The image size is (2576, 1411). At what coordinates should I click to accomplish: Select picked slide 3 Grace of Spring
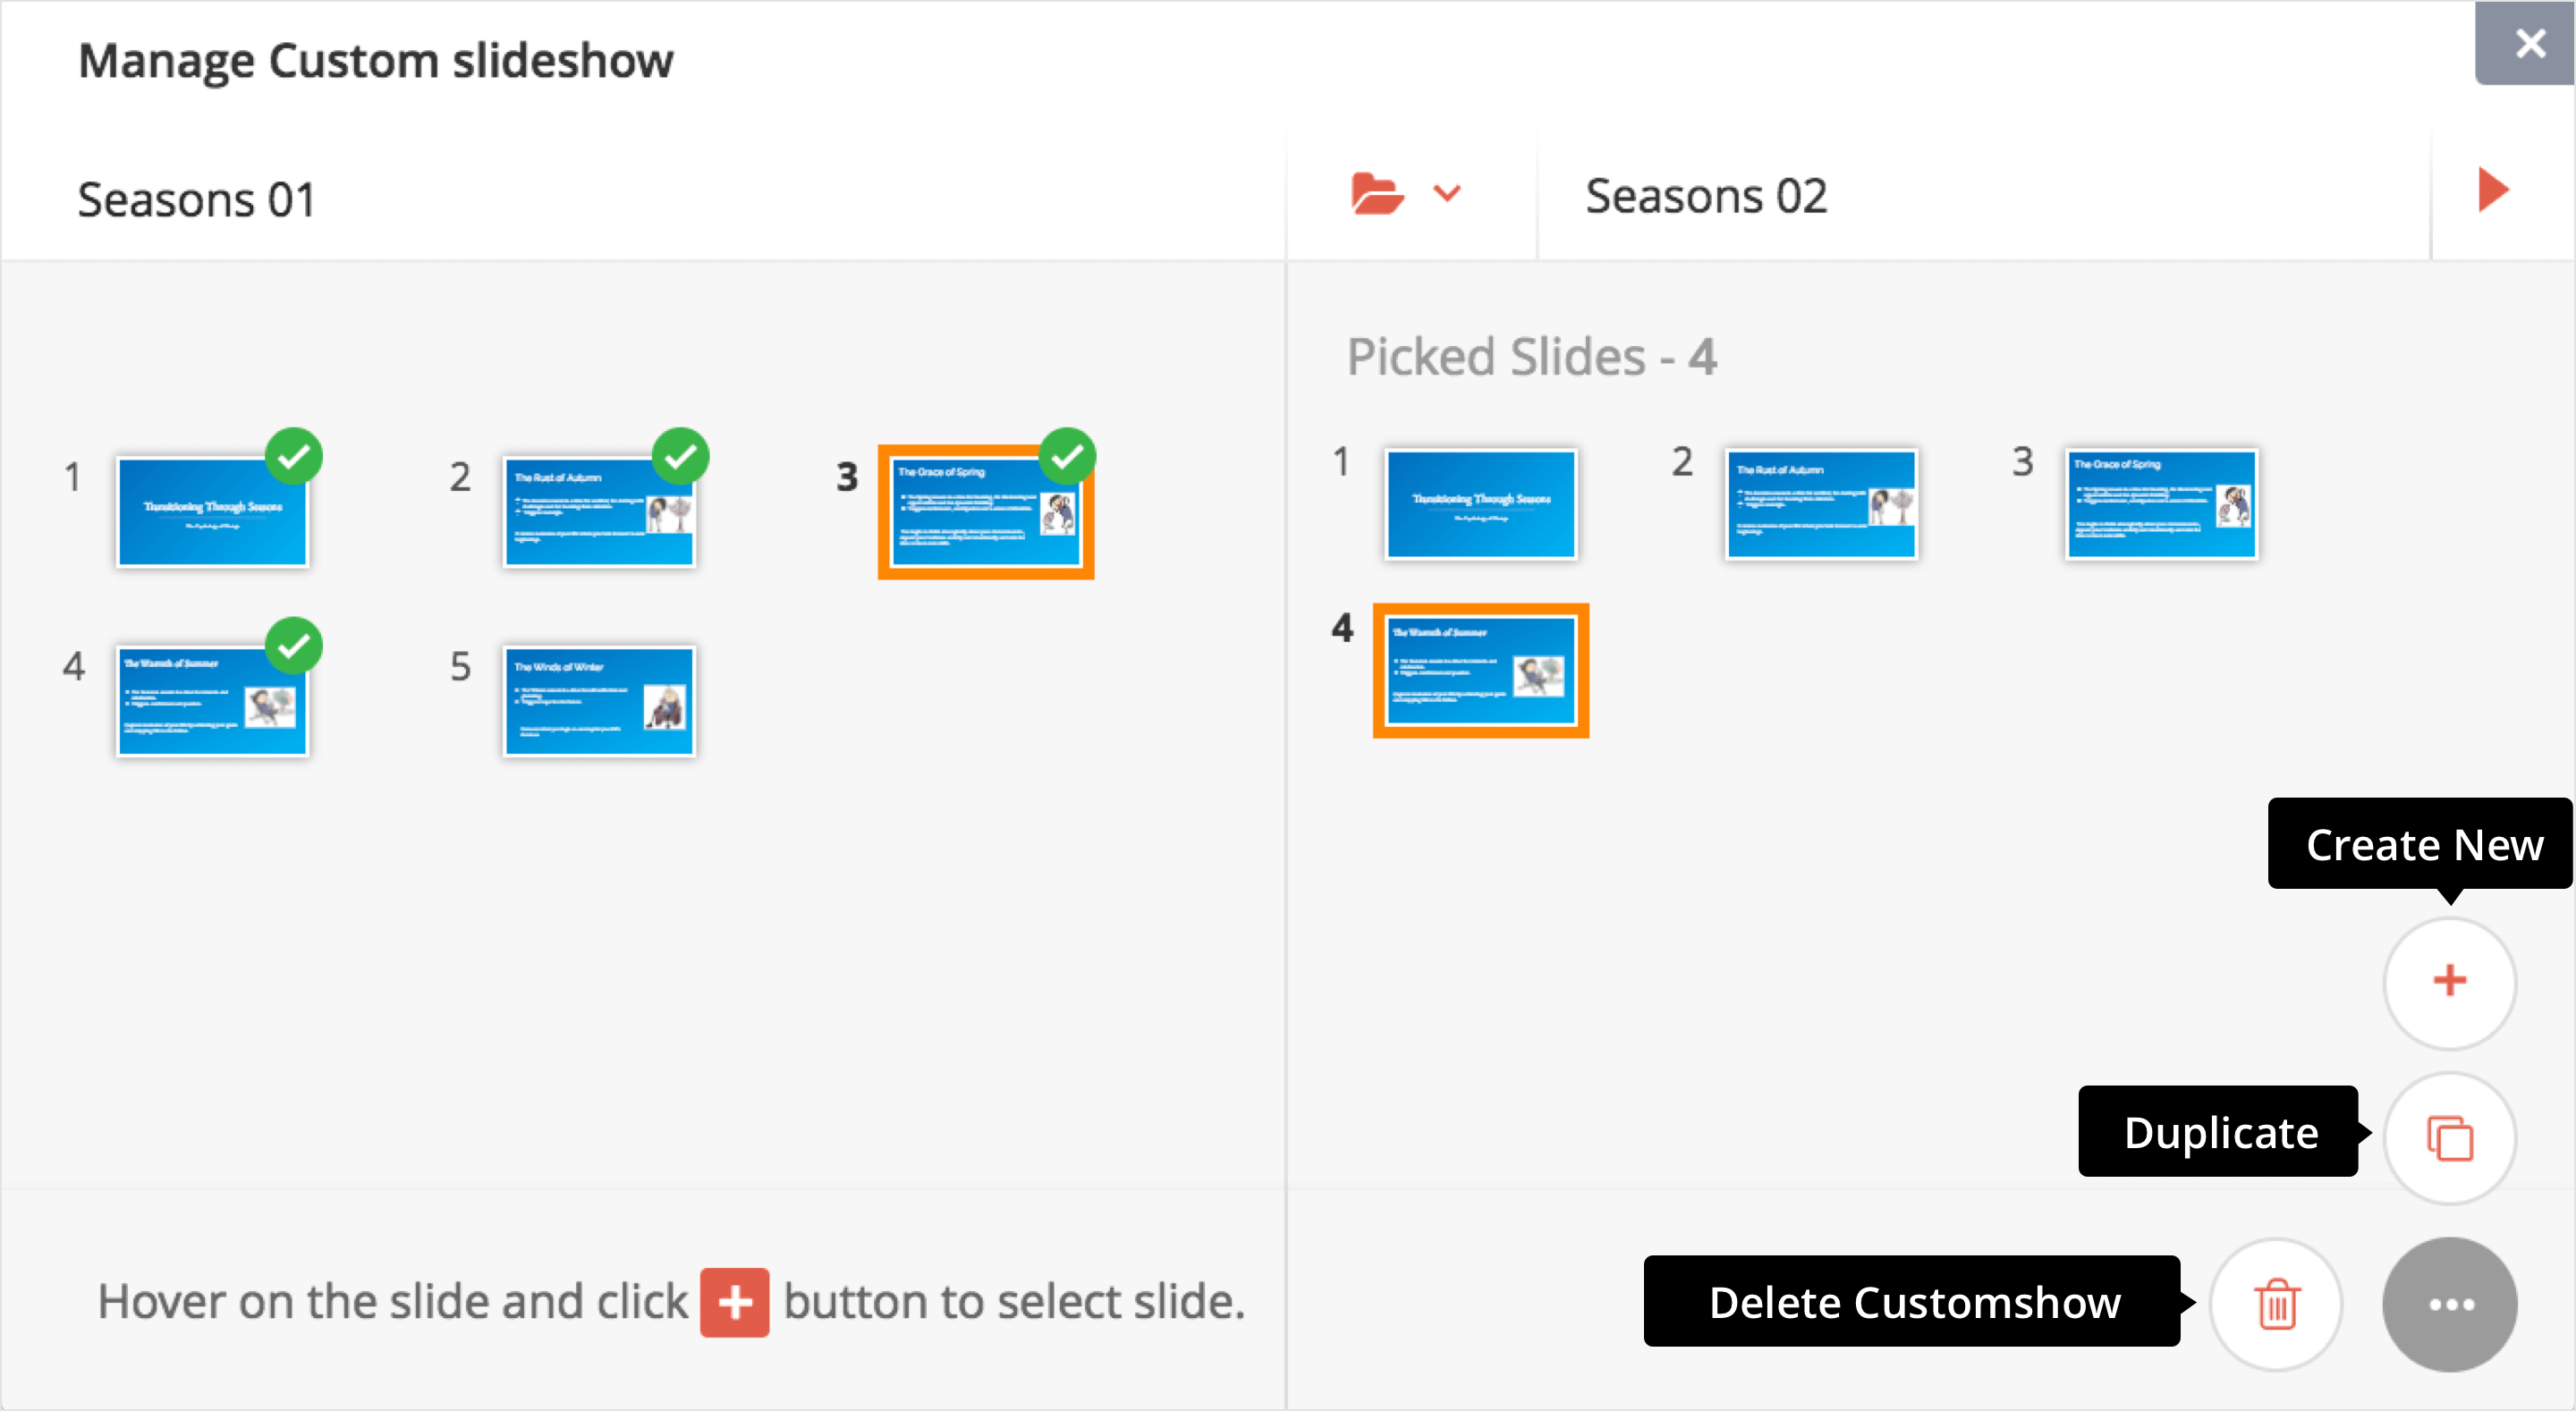2161,504
